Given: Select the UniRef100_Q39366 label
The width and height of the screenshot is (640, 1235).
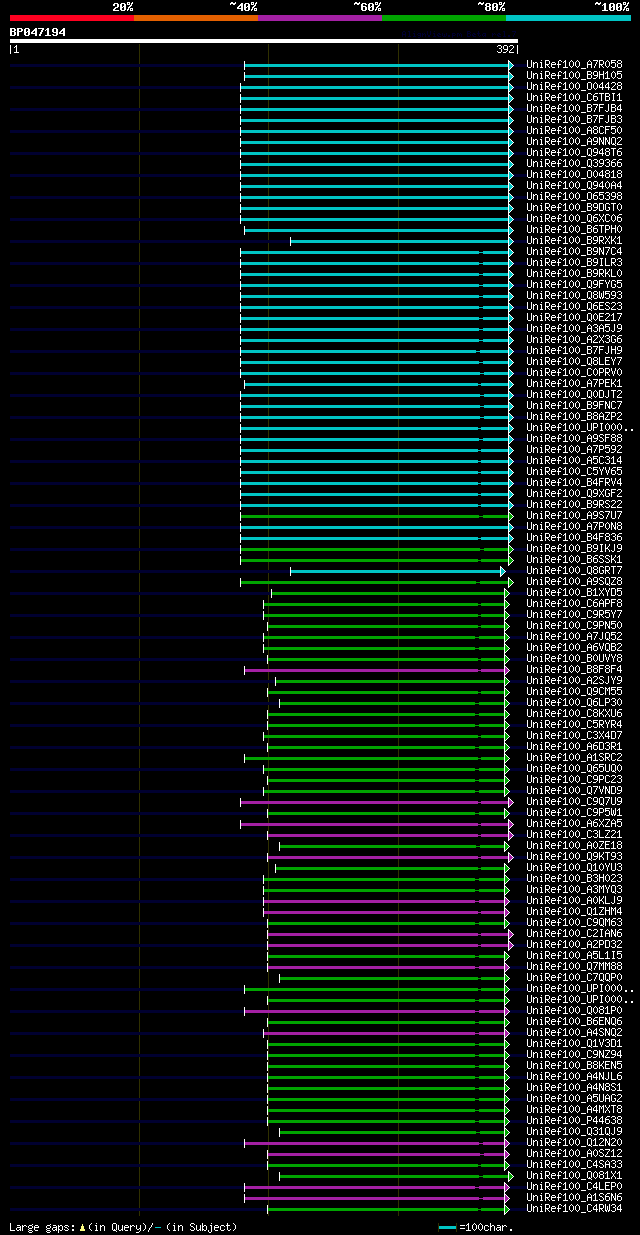Looking at the screenshot, I should pos(574,163).
